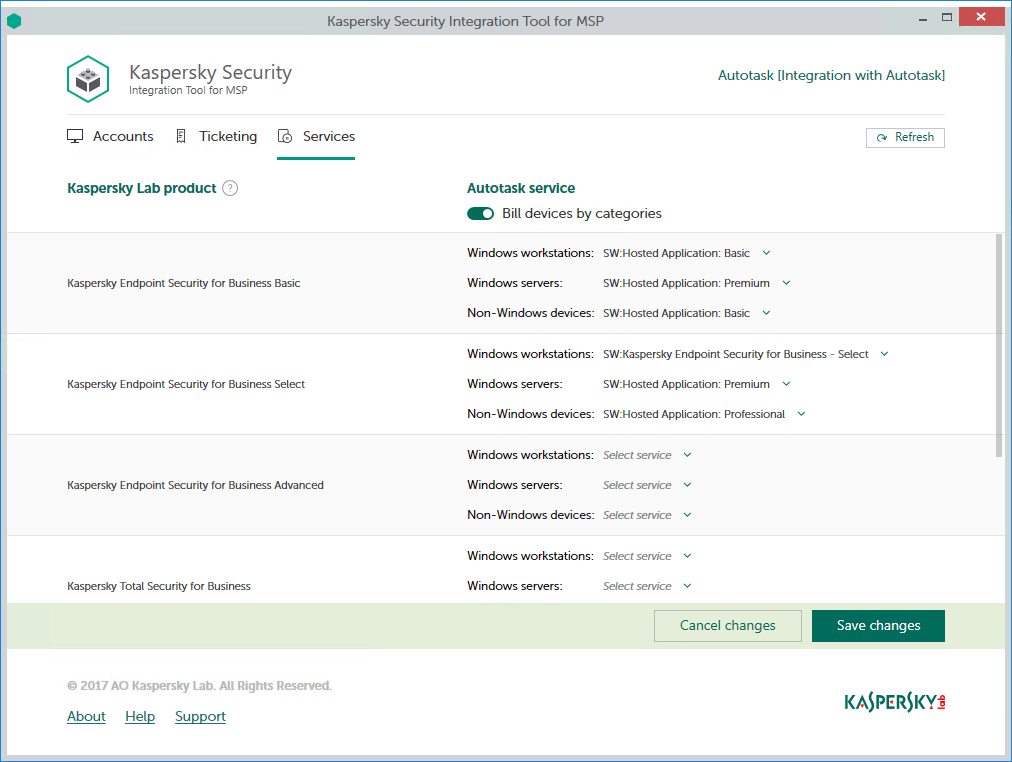The image size is (1012, 762).
Task: Open Non-Windows devices dropdown for Business Advanced
Action: coord(687,515)
